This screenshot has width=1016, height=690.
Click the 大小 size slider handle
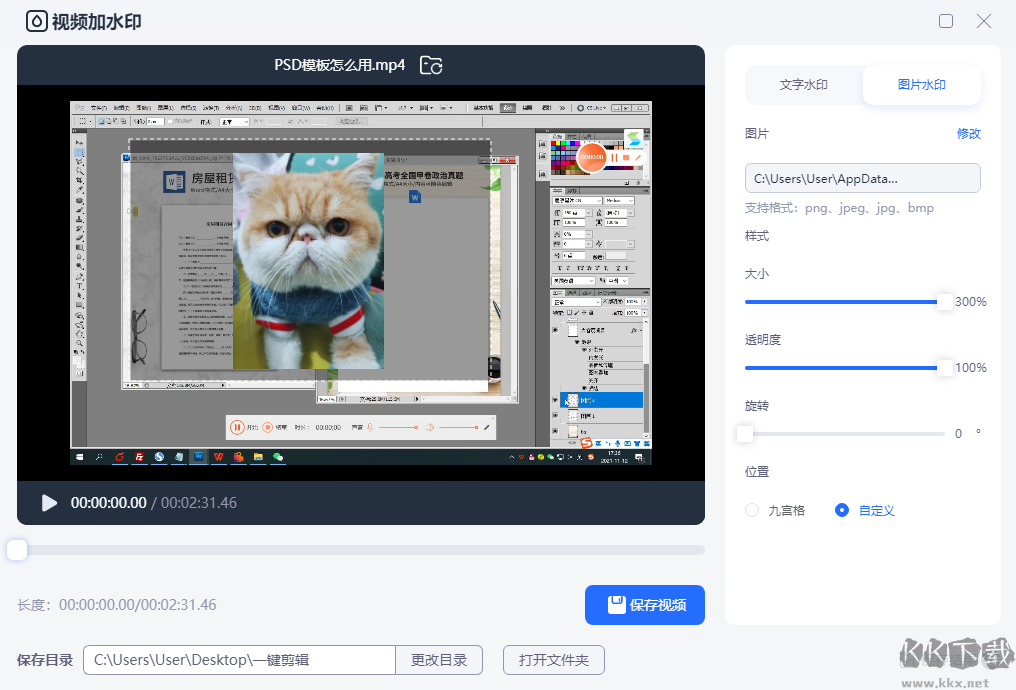(944, 302)
